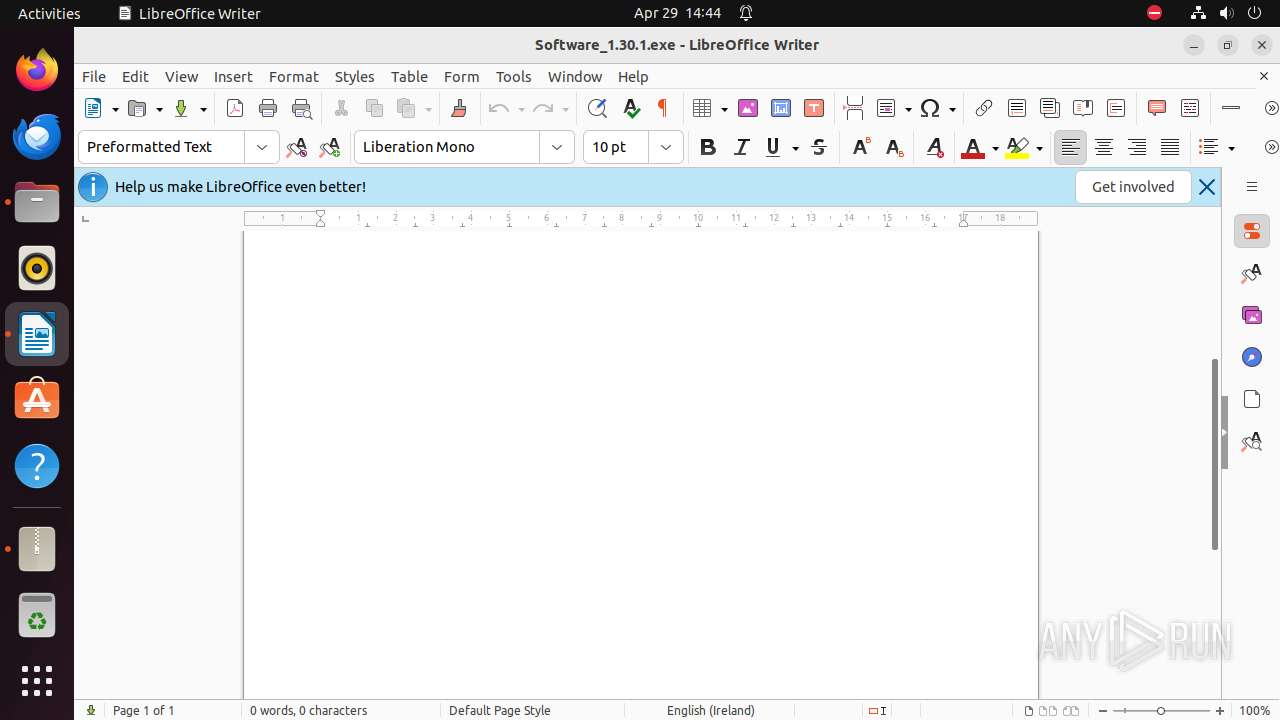Insert a hyperlink
1280x720 pixels.
pyautogui.click(x=984, y=109)
